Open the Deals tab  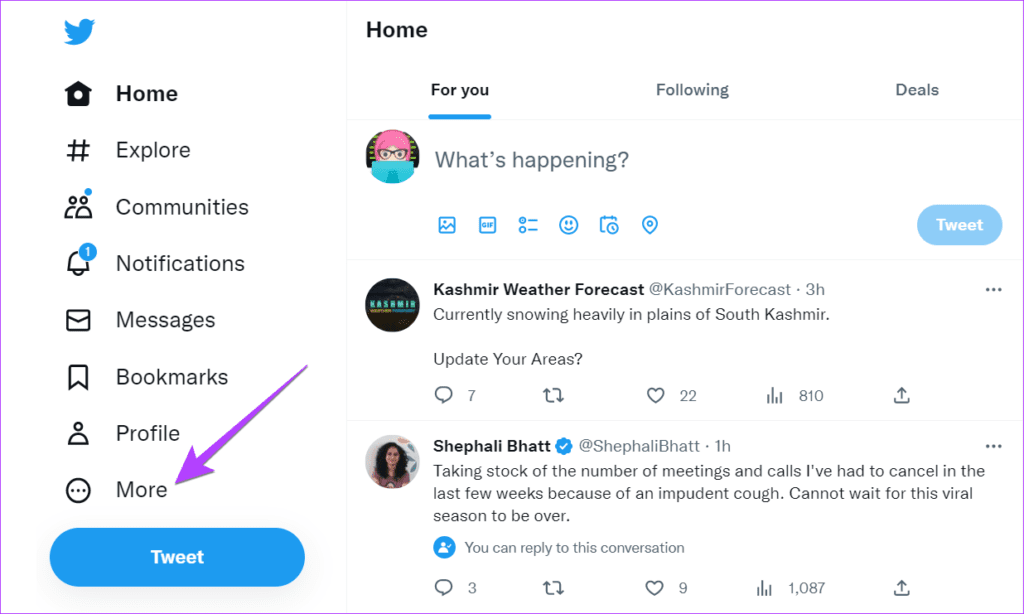pos(917,90)
